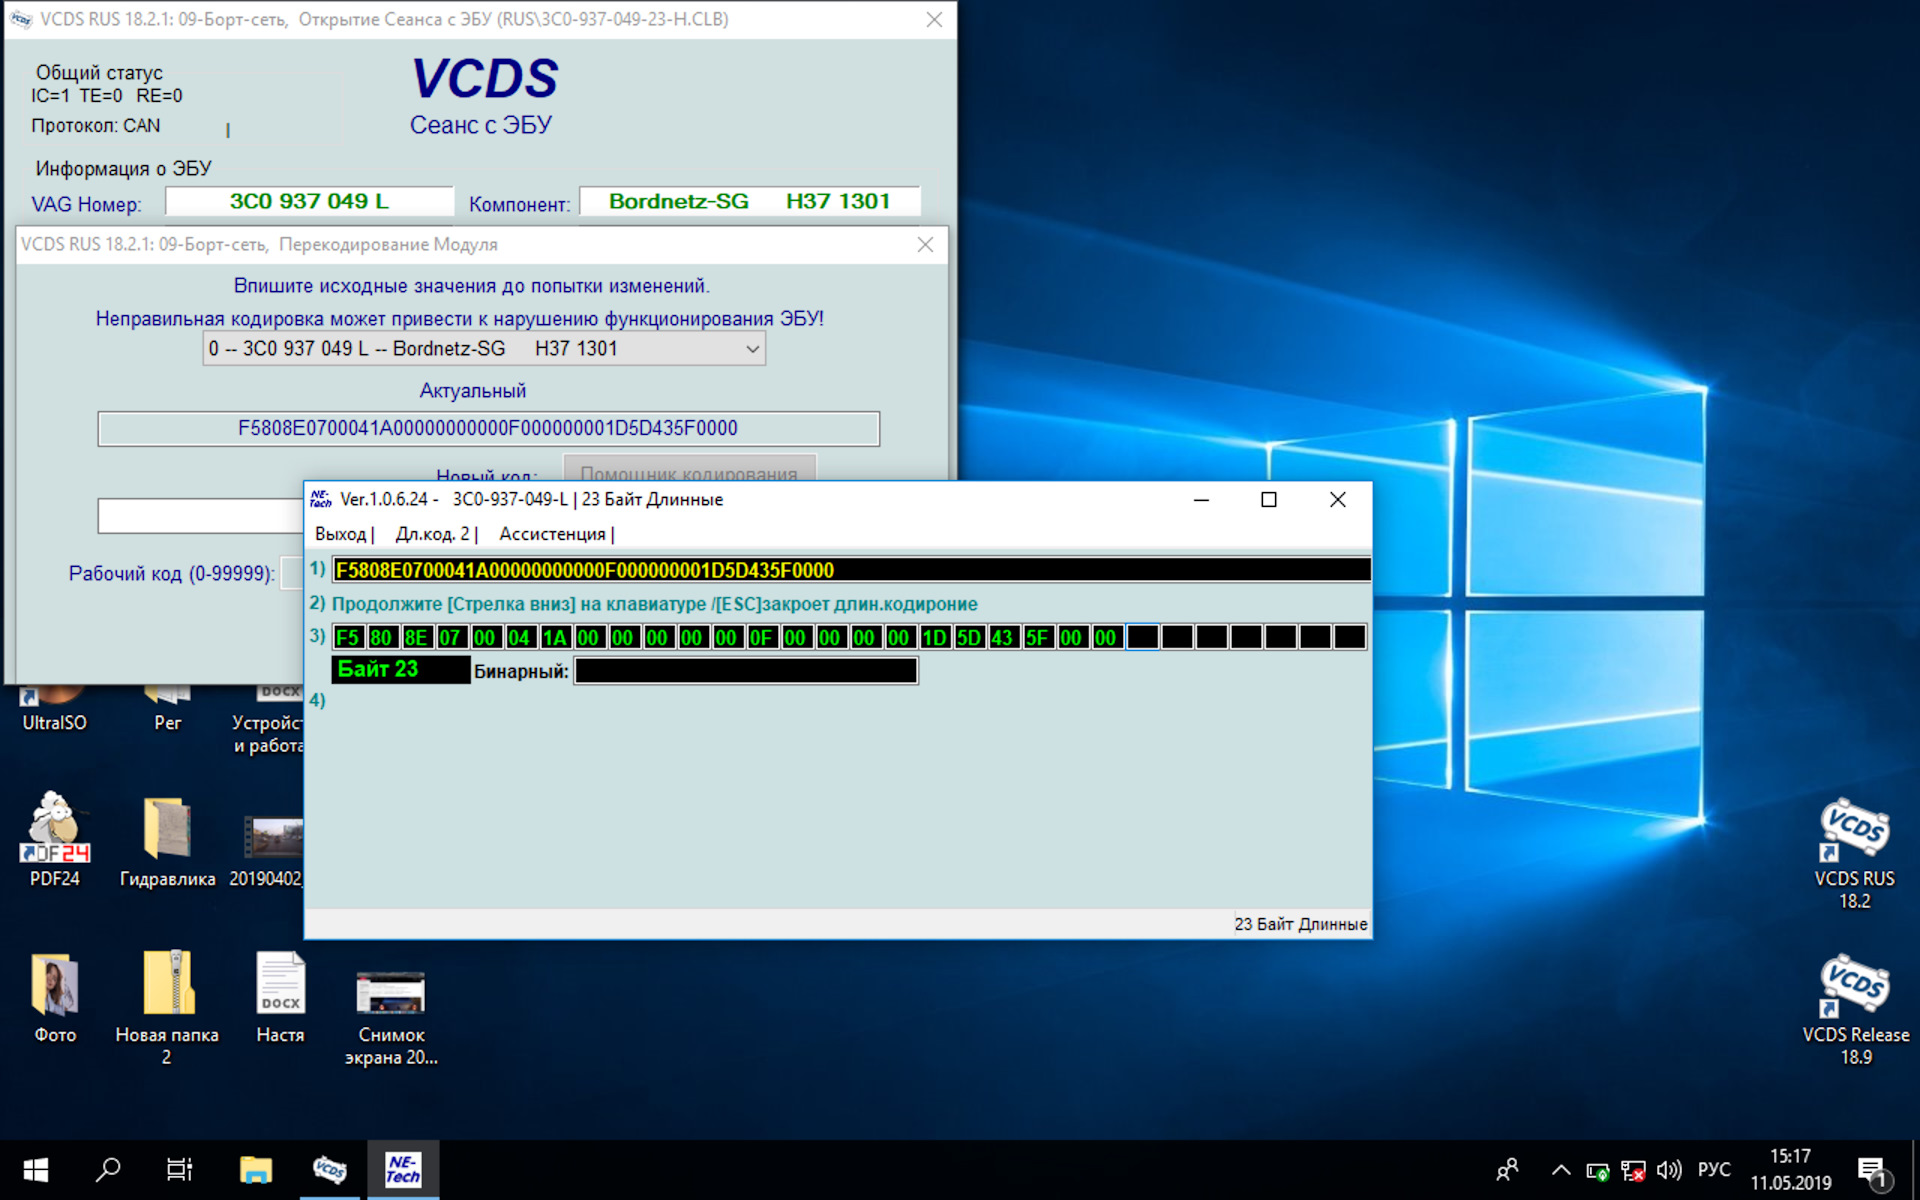Click the battery status tray icon
Viewport: 1920px width, 1200px height.
tap(1597, 1170)
